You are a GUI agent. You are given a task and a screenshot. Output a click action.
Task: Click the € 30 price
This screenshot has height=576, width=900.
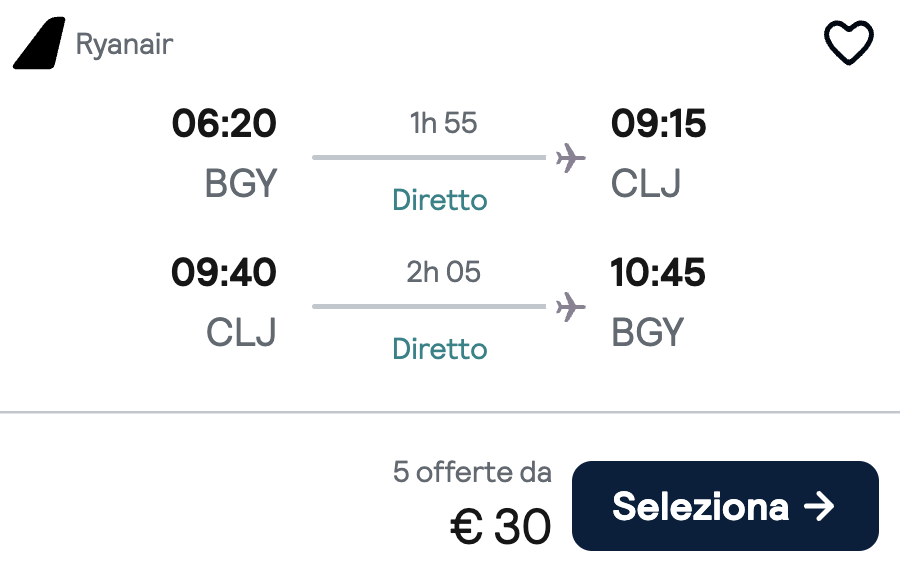point(501,526)
